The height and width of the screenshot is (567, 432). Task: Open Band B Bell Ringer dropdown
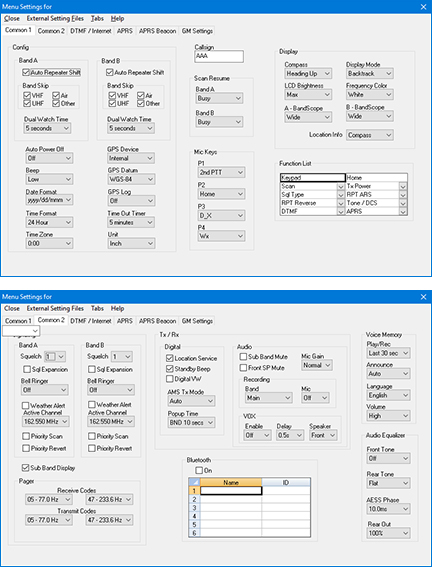click(111, 390)
